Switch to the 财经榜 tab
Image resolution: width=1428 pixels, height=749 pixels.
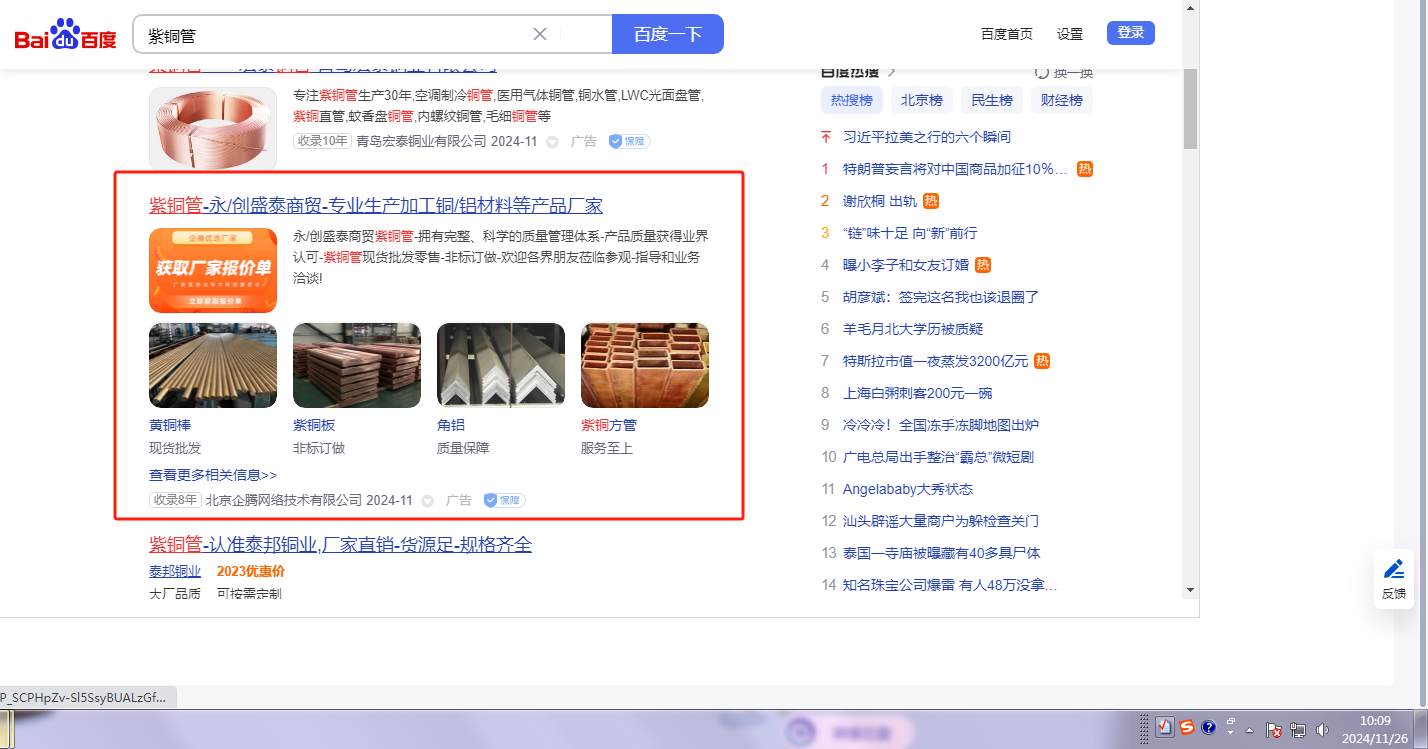1061,100
